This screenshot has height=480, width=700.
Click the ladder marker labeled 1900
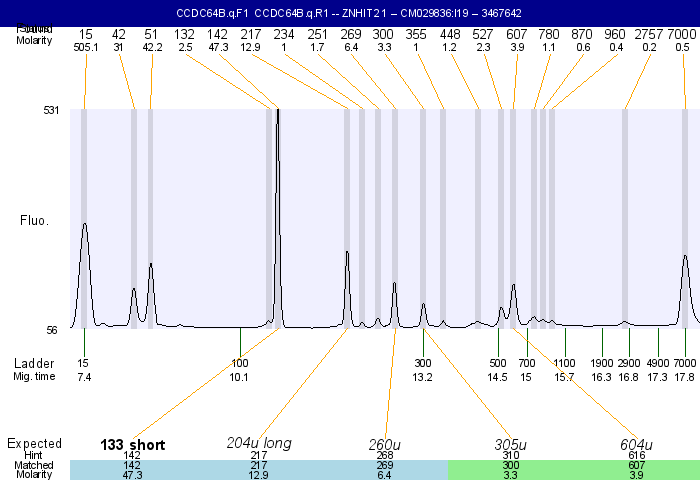pos(602,363)
